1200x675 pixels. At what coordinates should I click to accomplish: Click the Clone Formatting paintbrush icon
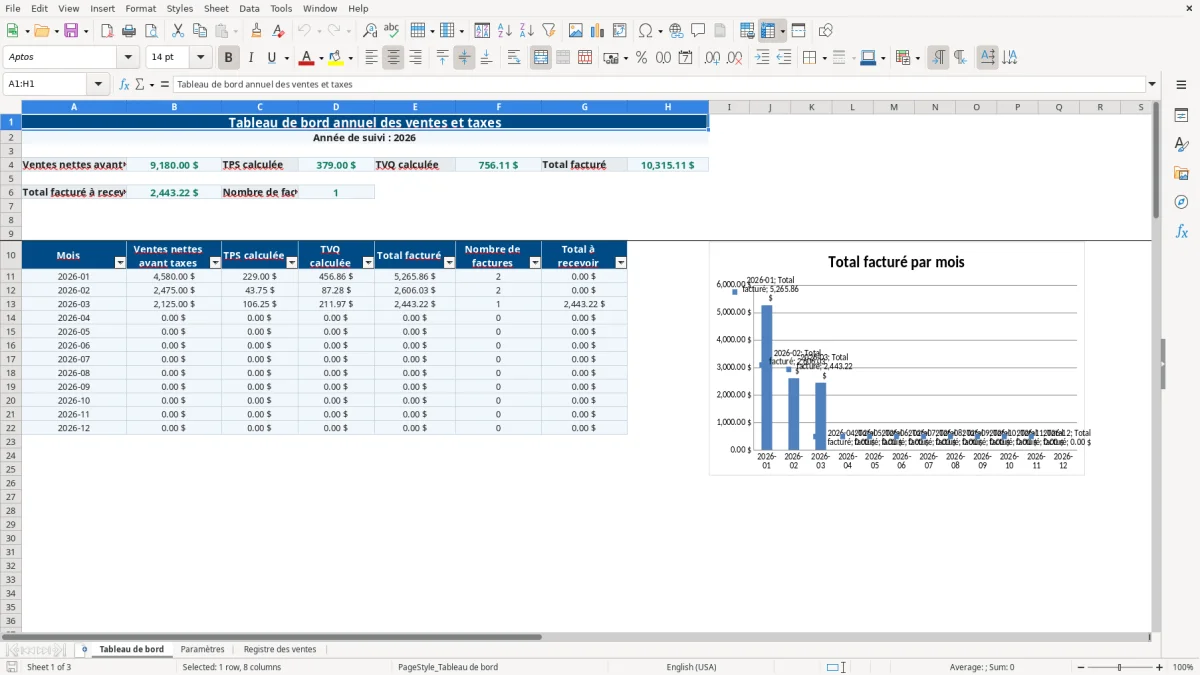coord(256,31)
